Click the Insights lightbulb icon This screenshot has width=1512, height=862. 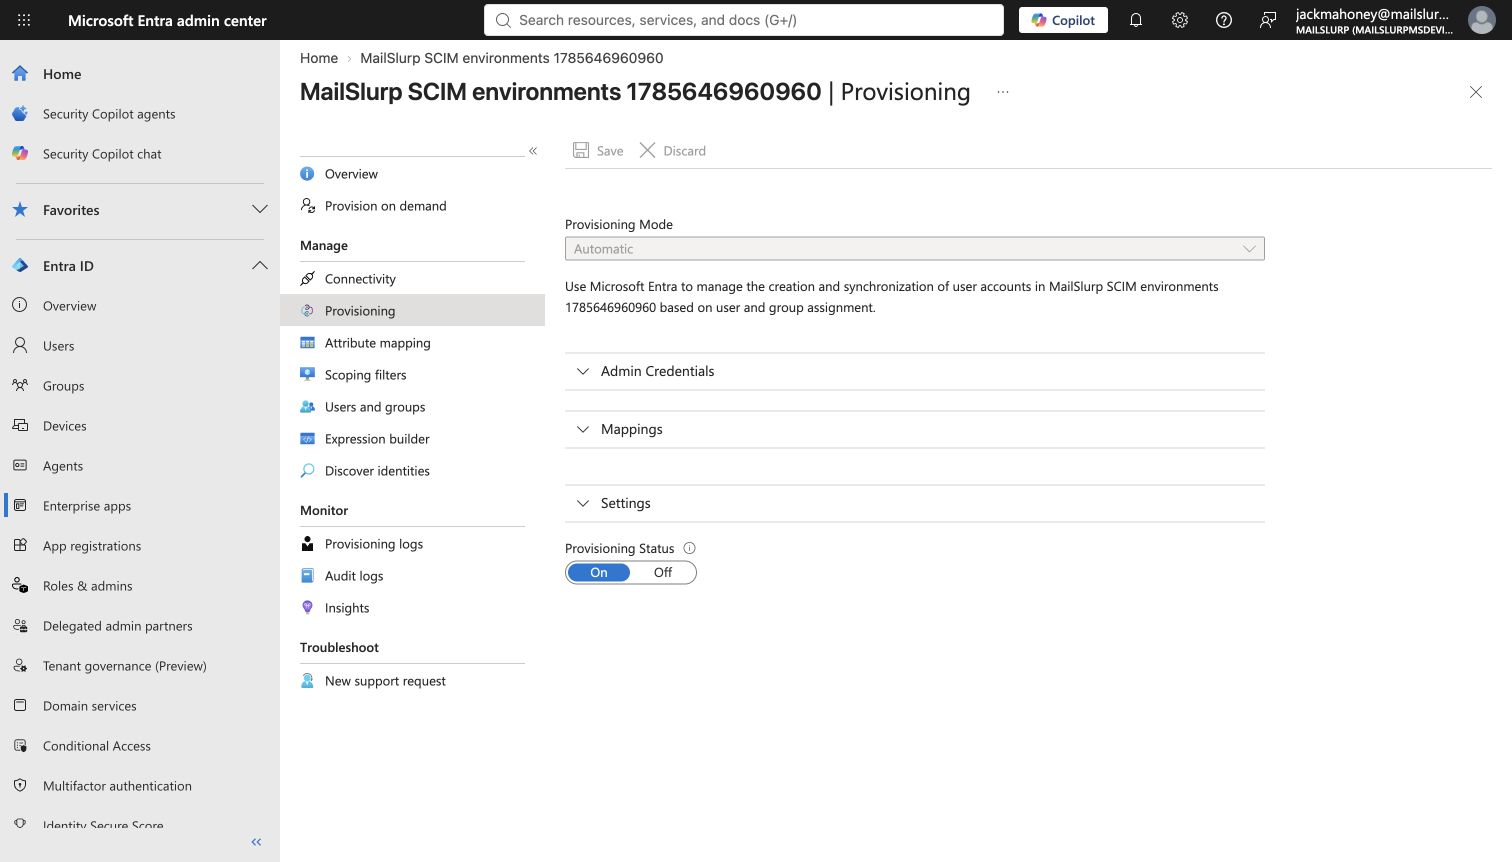(x=308, y=608)
